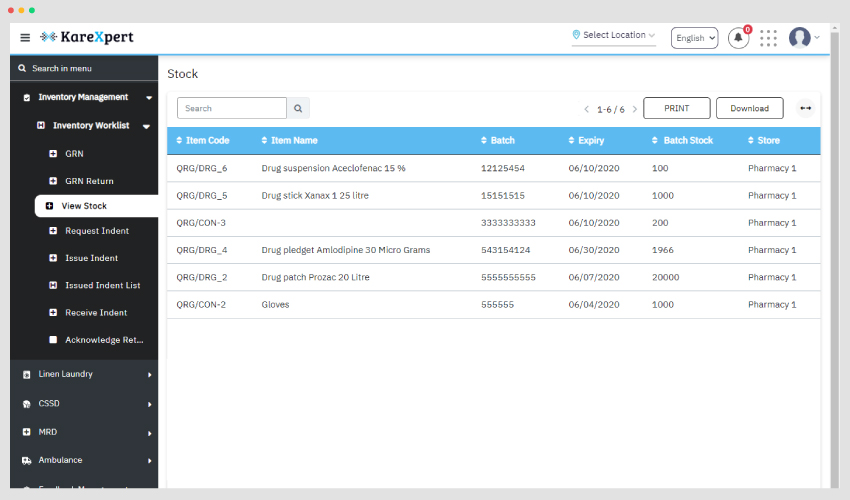850x500 pixels.
Task: Click the CSSD icon
Action: (x=27, y=404)
